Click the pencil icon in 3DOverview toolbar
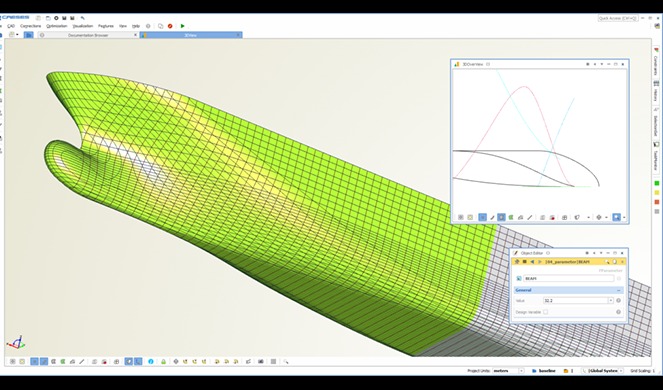663x390 pixels. (492, 217)
